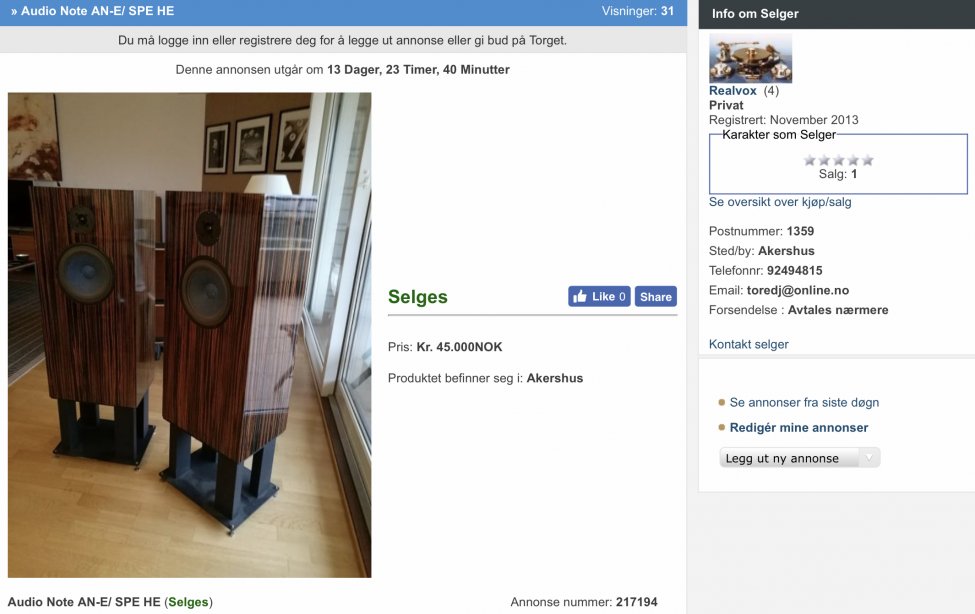Click the bullet beside Se annonser fra siste døgn
The width and height of the screenshot is (975, 614).
tap(721, 402)
